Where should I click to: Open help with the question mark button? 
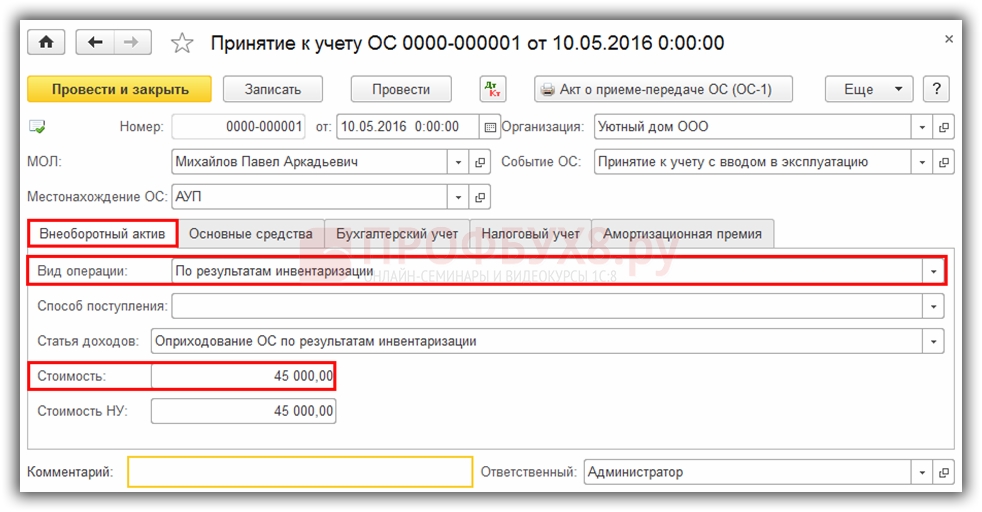[x=936, y=90]
